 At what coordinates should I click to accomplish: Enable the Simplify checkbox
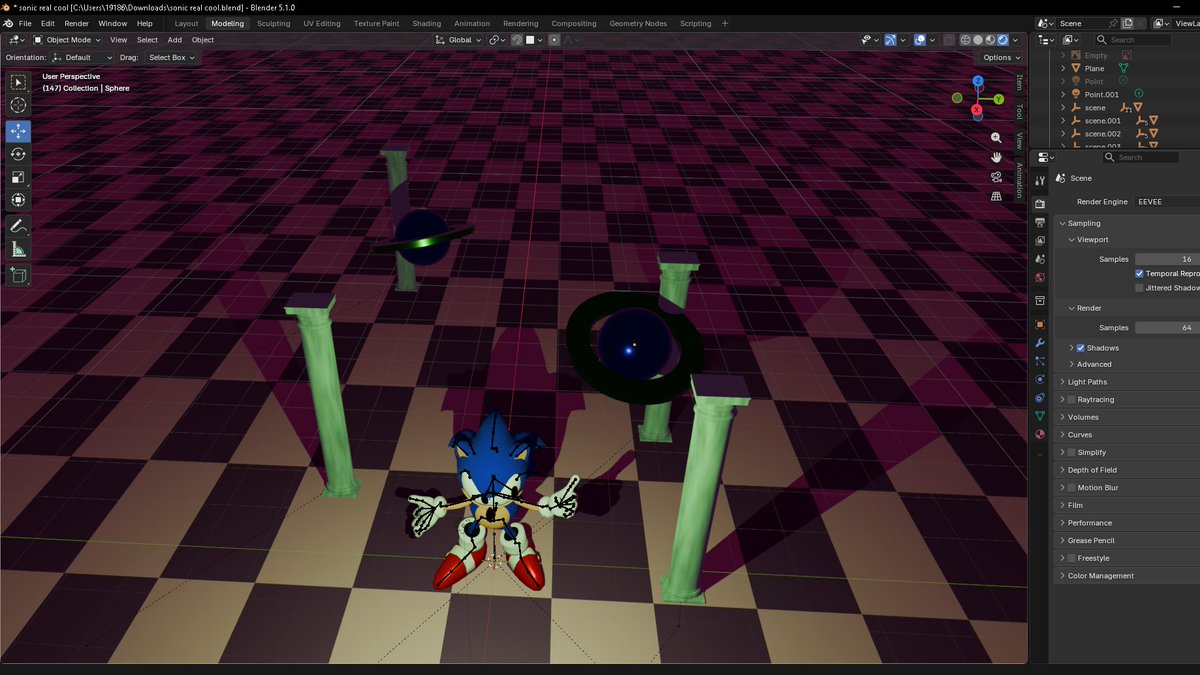[x=1071, y=452]
